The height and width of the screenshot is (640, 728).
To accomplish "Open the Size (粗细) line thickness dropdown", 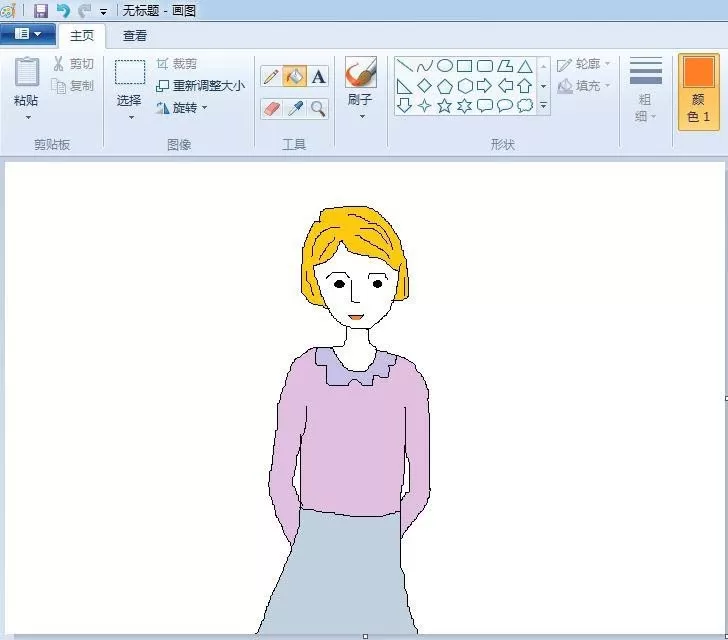I will click(x=645, y=88).
